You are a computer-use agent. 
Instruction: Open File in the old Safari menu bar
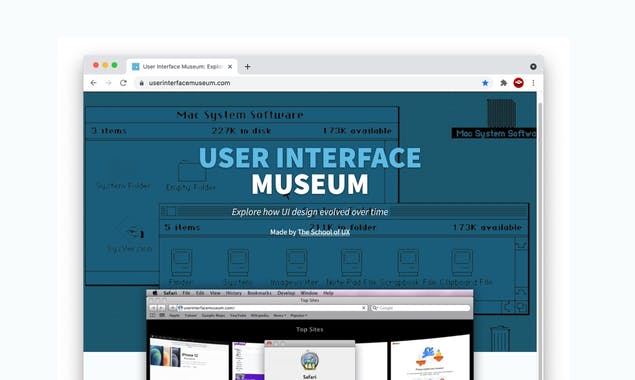pyautogui.click(x=186, y=293)
